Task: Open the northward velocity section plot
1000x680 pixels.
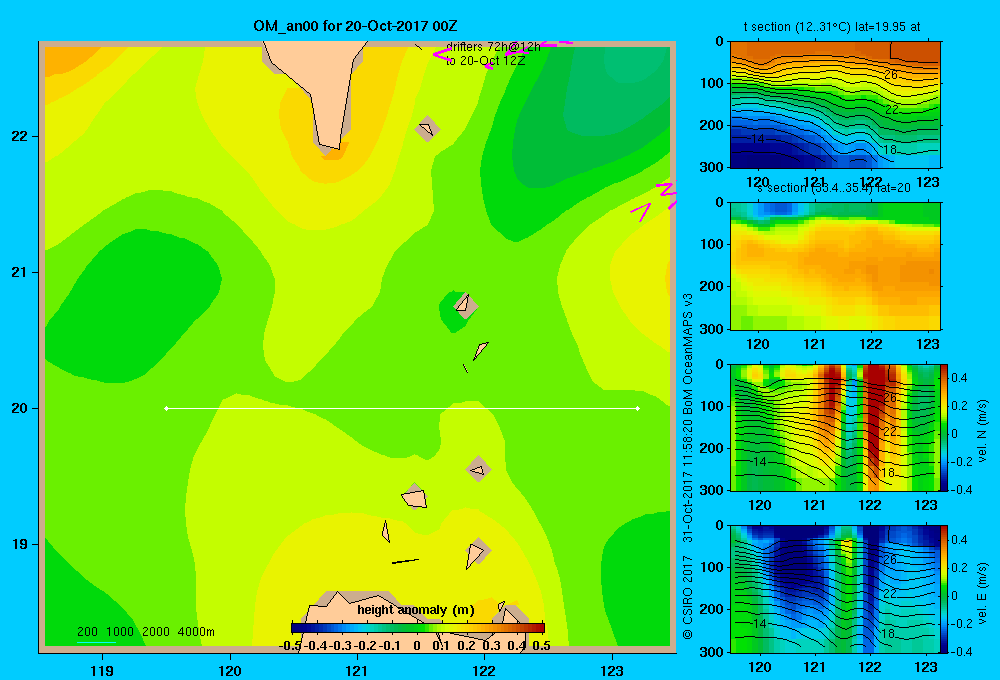Action: pyautogui.click(x=835, y=427)
